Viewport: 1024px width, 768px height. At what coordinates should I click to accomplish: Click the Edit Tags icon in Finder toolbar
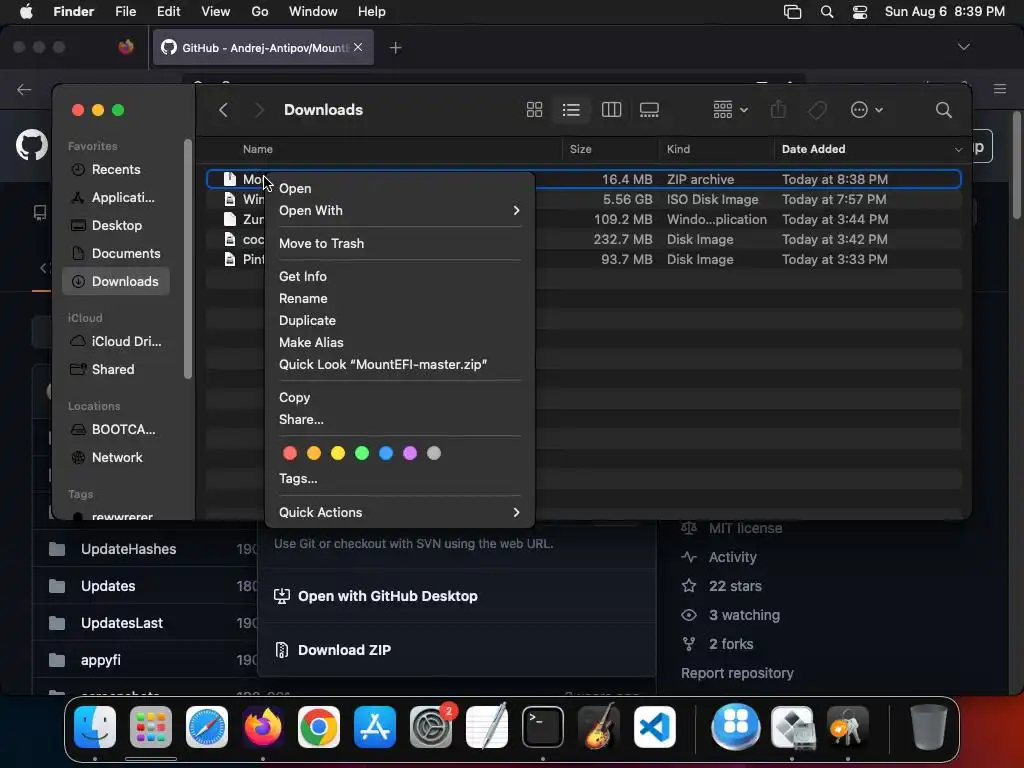coord(817,110)
